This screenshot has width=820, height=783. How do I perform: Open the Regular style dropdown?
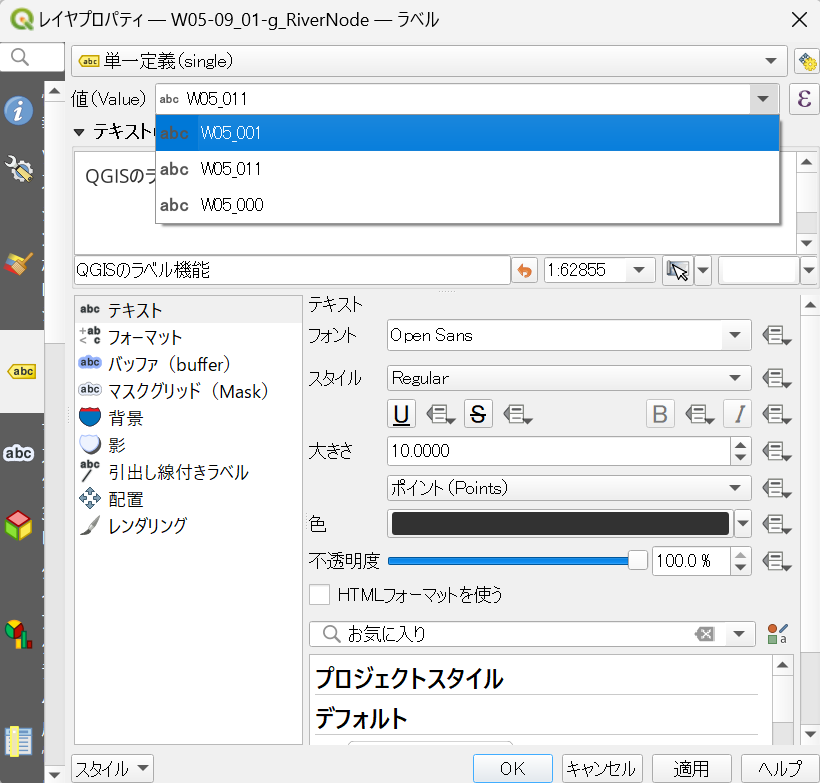coord(569,378)
